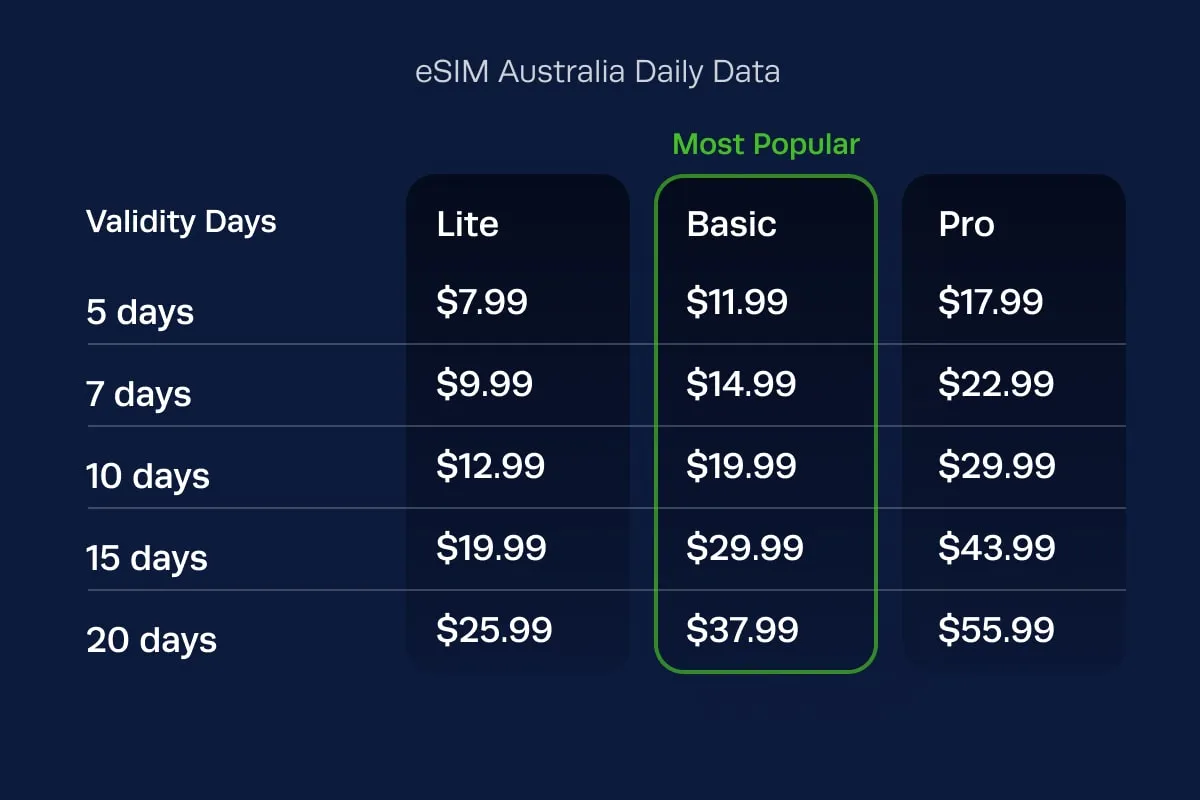Viewport: 1200px width, 800px height.
Task: Click the Pro 15 days $43.99 price
Action: (996, 548)
